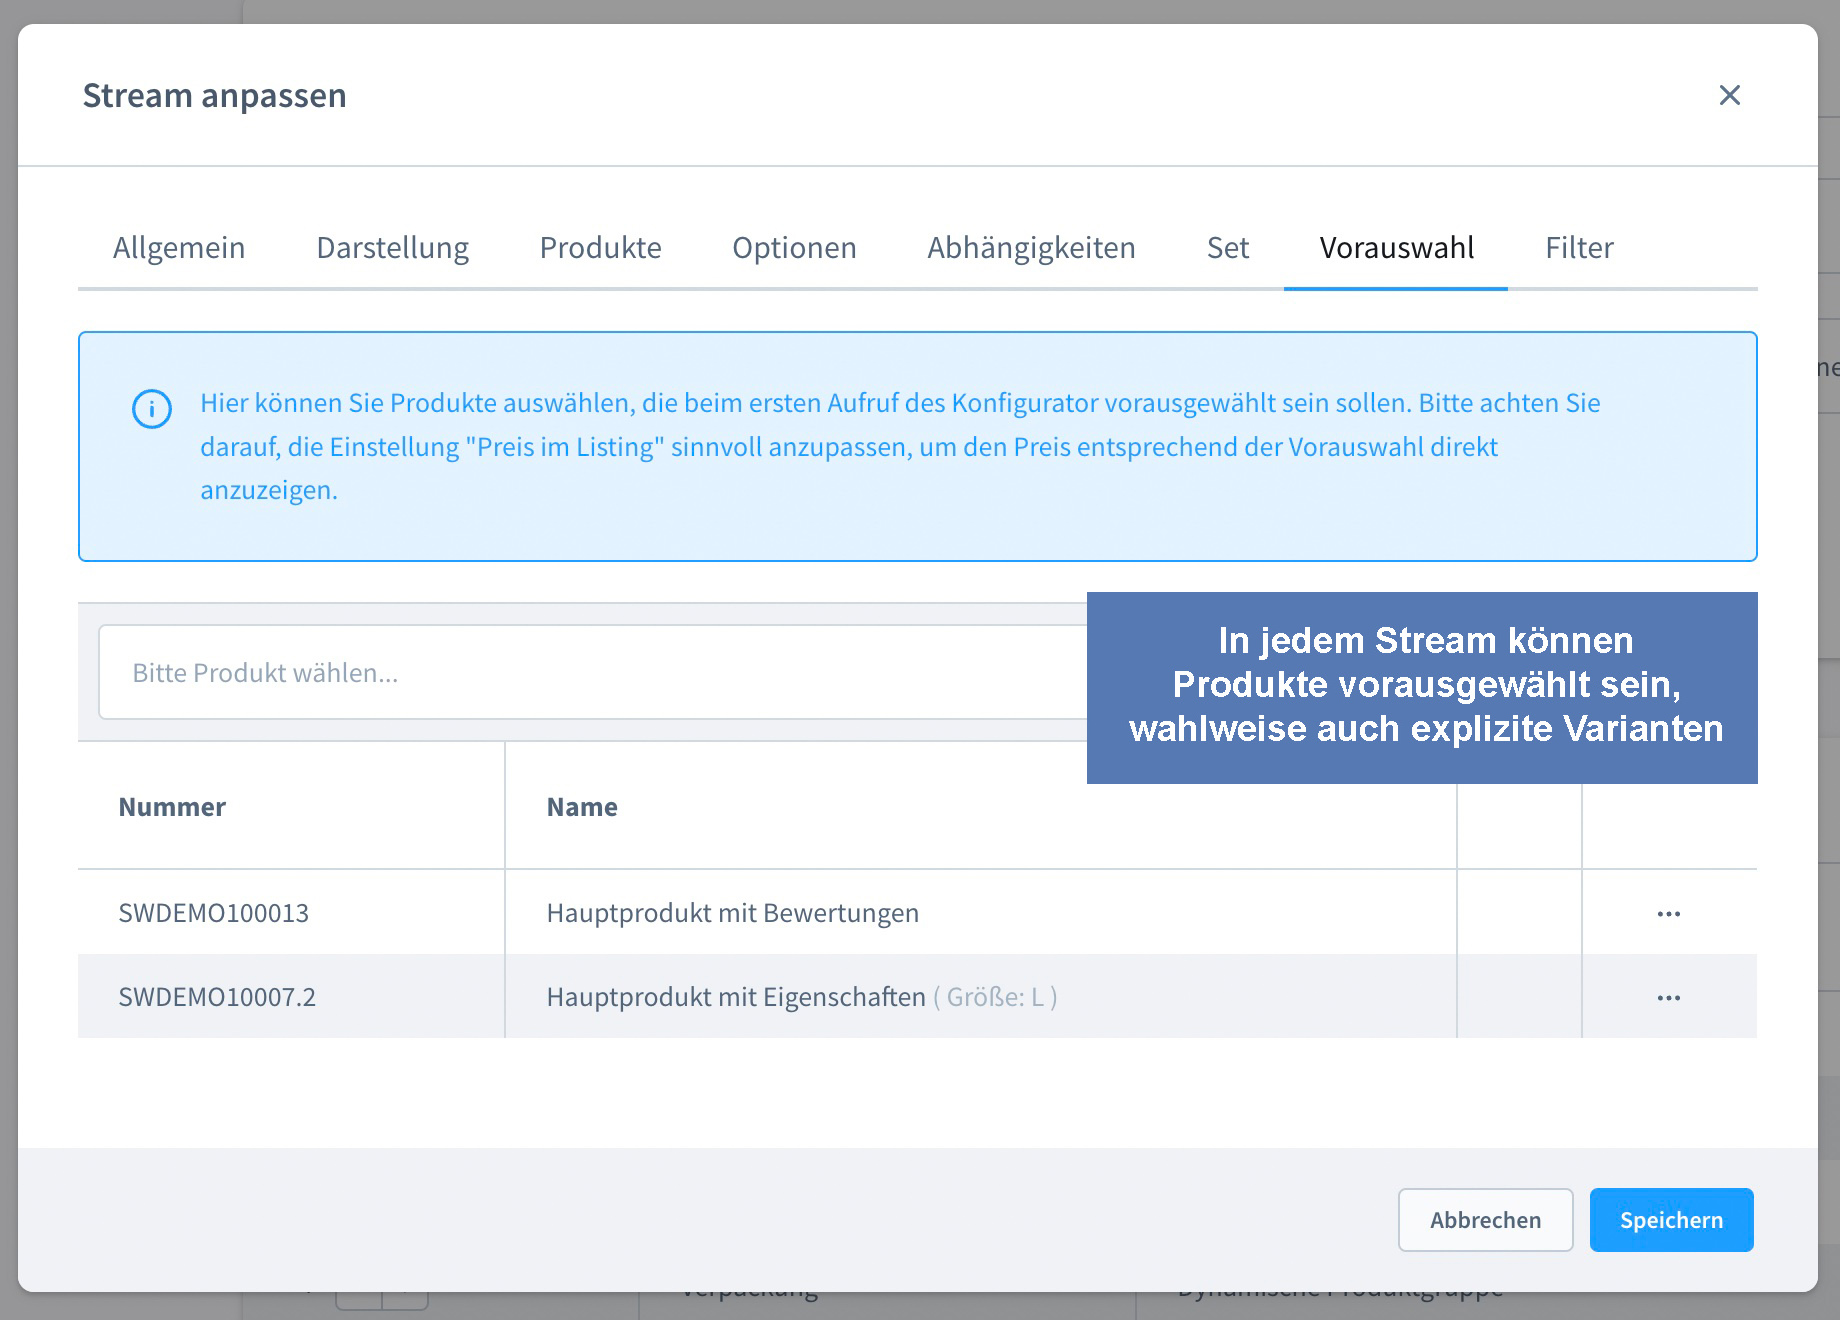1840x1320 pixels.
Task: Open the Darstellung tab
Action: click(x=393, y=247)
